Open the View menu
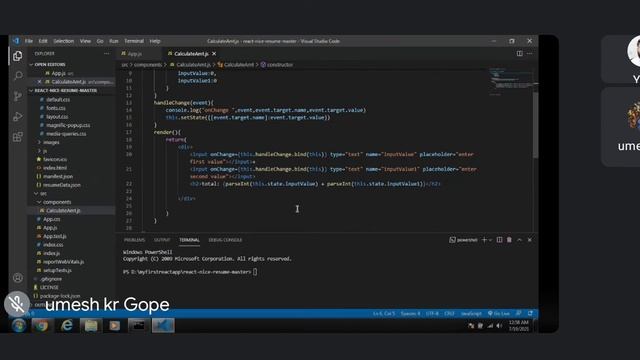Screen dimensions: 640x360 [85, 41]
